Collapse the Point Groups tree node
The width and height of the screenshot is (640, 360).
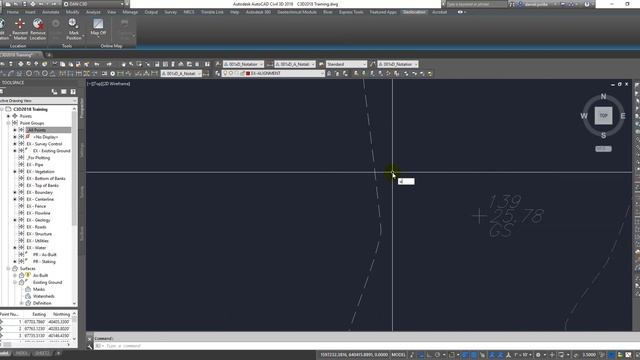click(x=8, y=123)
